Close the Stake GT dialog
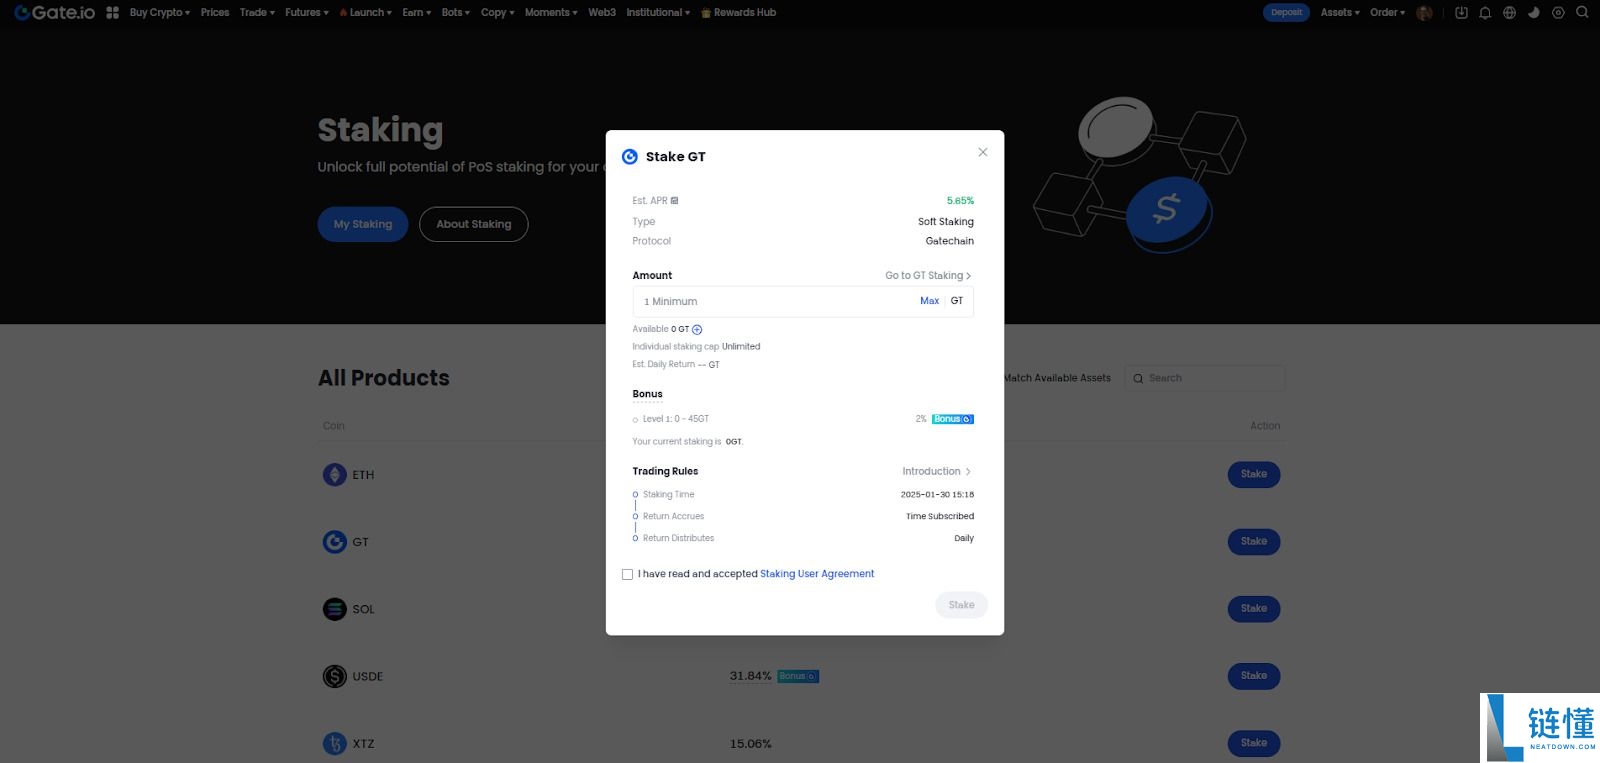The height and width of the screenshot is (763, 1600). 983,152
